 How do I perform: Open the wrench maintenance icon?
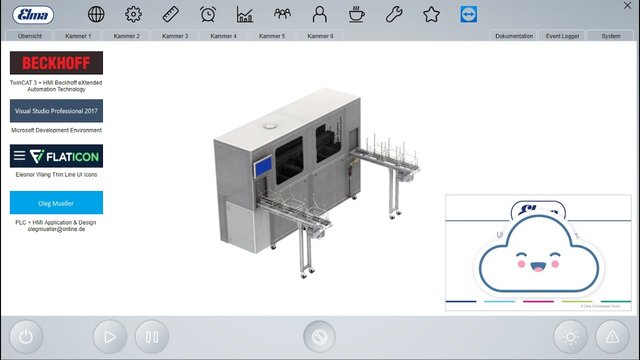(x=394, y=15)
